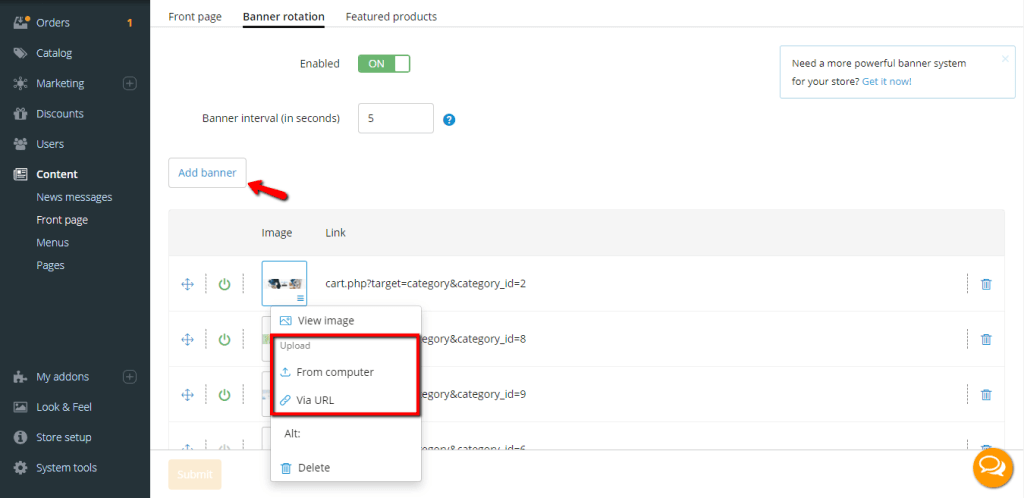Open Front page in sidebar
This screenshot has height=498, width=1024.
(x=62, y=220)
